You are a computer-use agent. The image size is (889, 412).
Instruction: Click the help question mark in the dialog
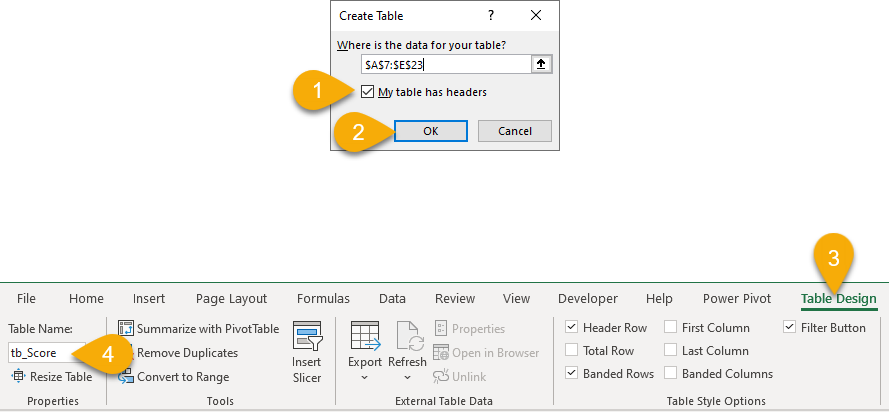[x=491, y=16]
